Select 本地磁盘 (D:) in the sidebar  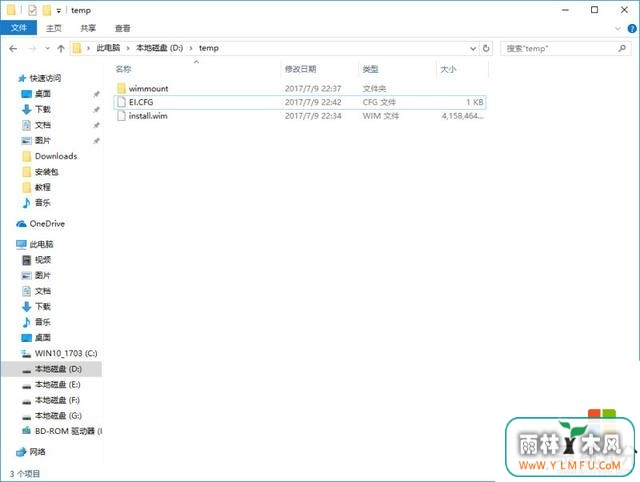58,369
